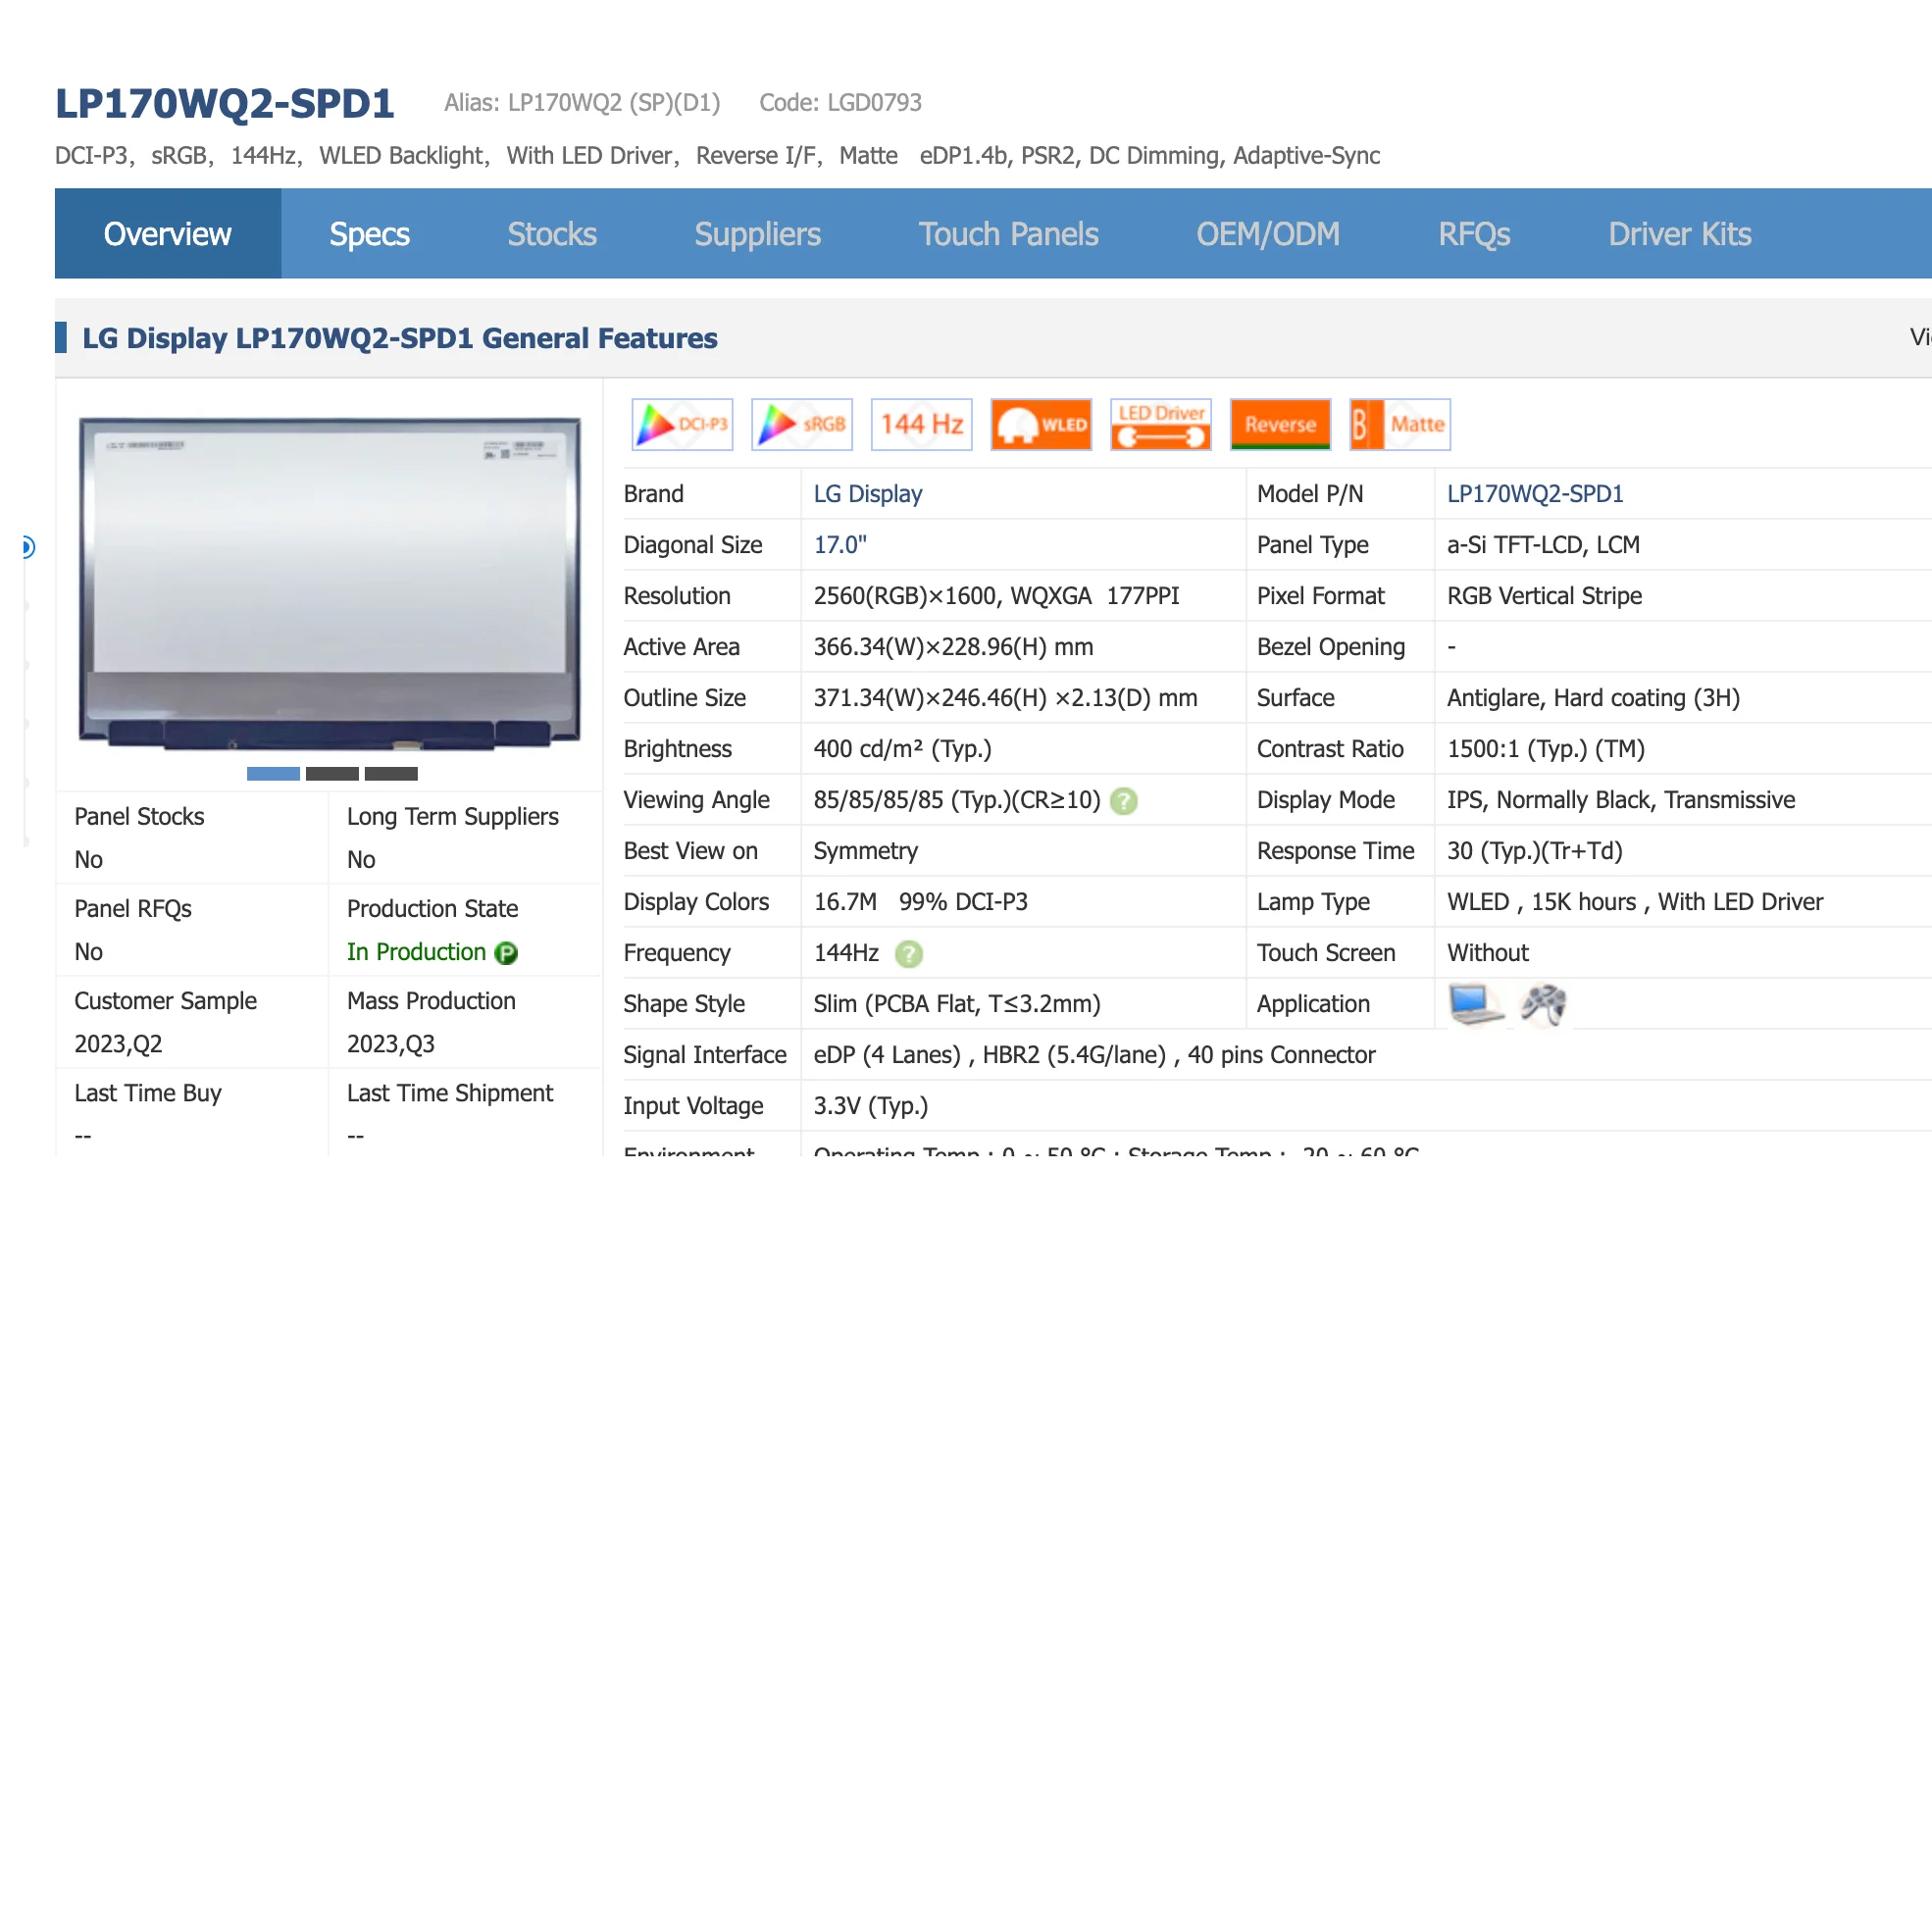Click the Viewing Angle help question icon

1124,801
